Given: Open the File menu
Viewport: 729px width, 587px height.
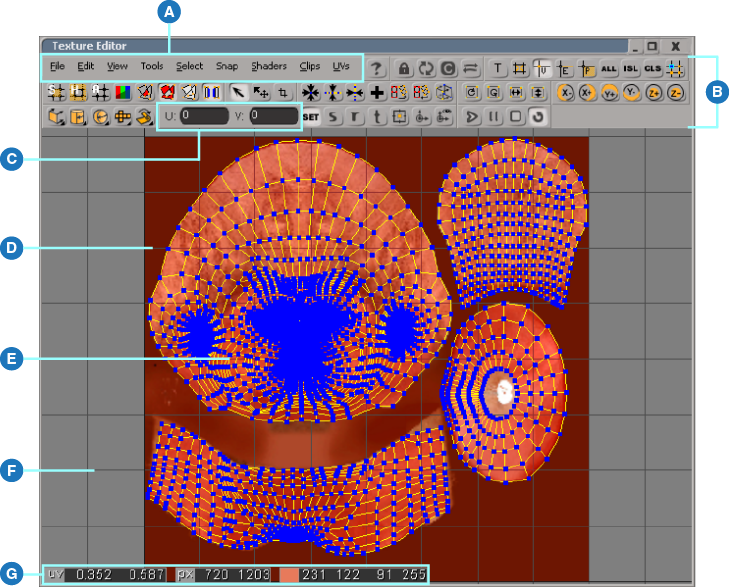Looking at the screenshot, I should pos(57,66).
